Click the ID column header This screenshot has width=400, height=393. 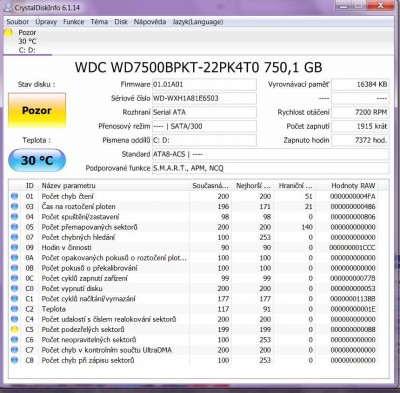[30, 186]
